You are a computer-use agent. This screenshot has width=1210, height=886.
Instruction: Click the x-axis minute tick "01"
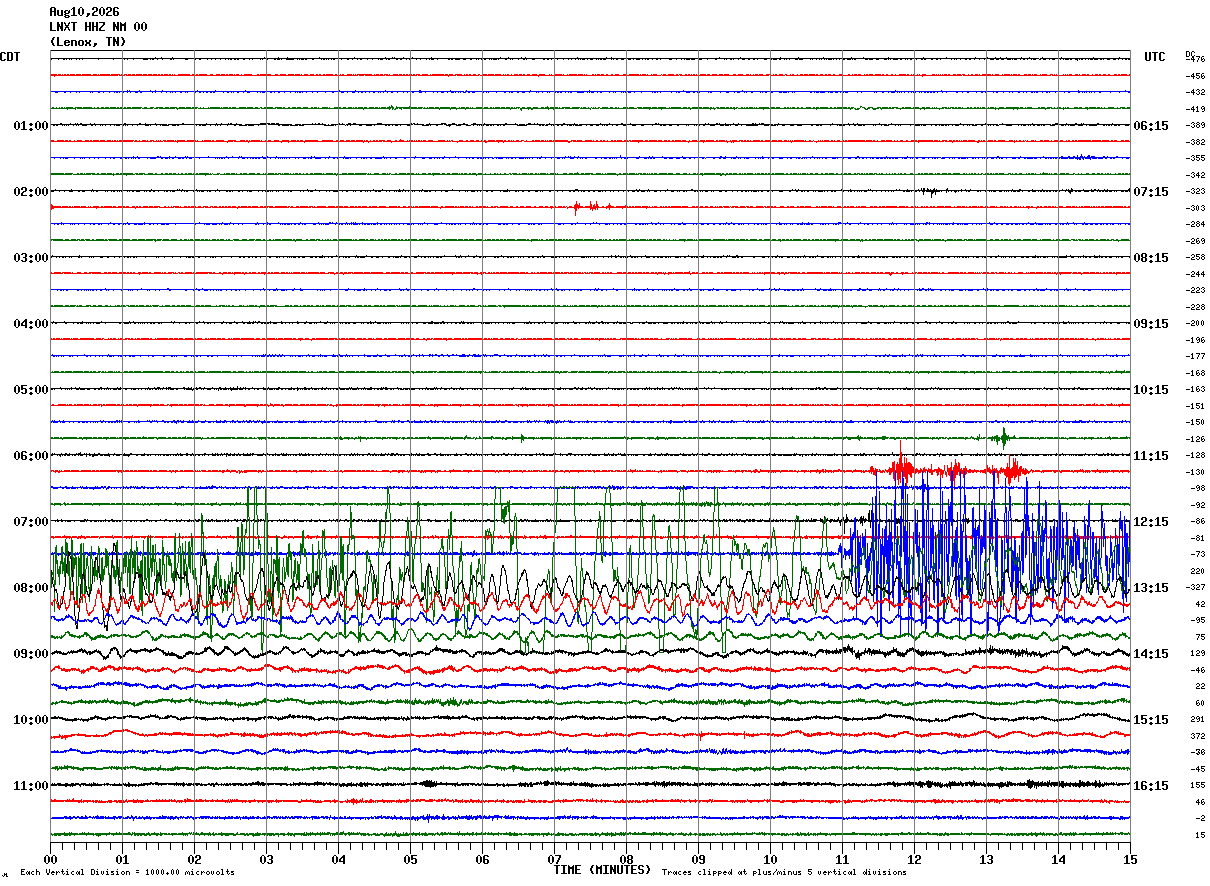pyautogui.click(x=122, y=859)
